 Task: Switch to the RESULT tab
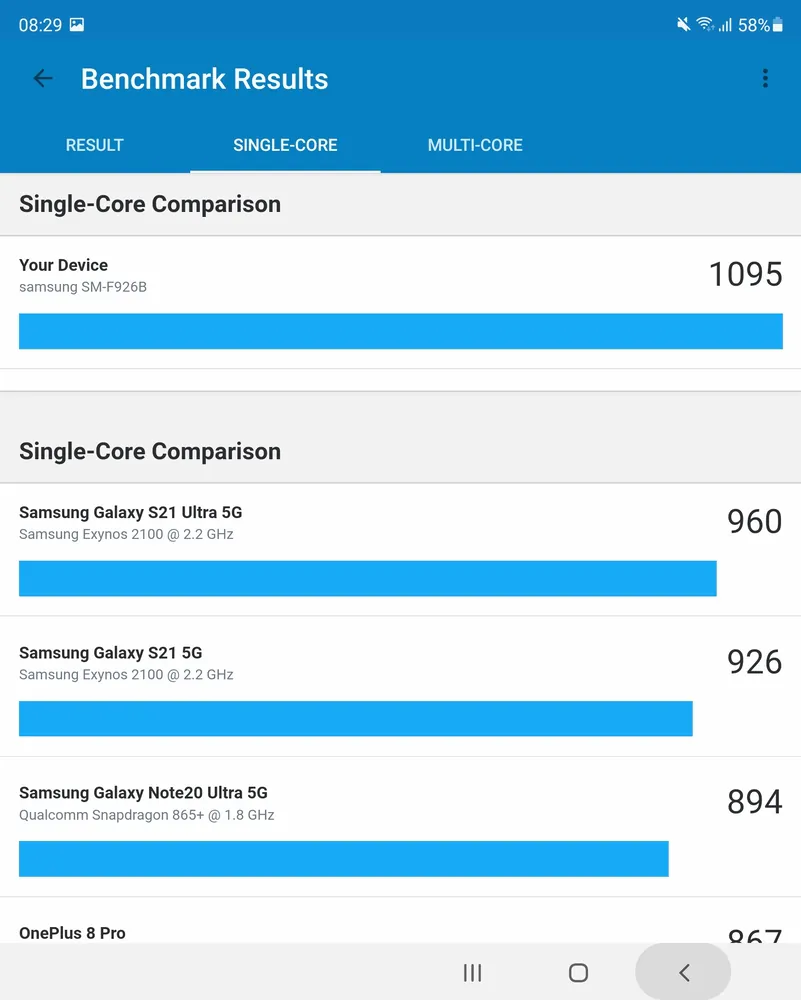pos(94,145)
